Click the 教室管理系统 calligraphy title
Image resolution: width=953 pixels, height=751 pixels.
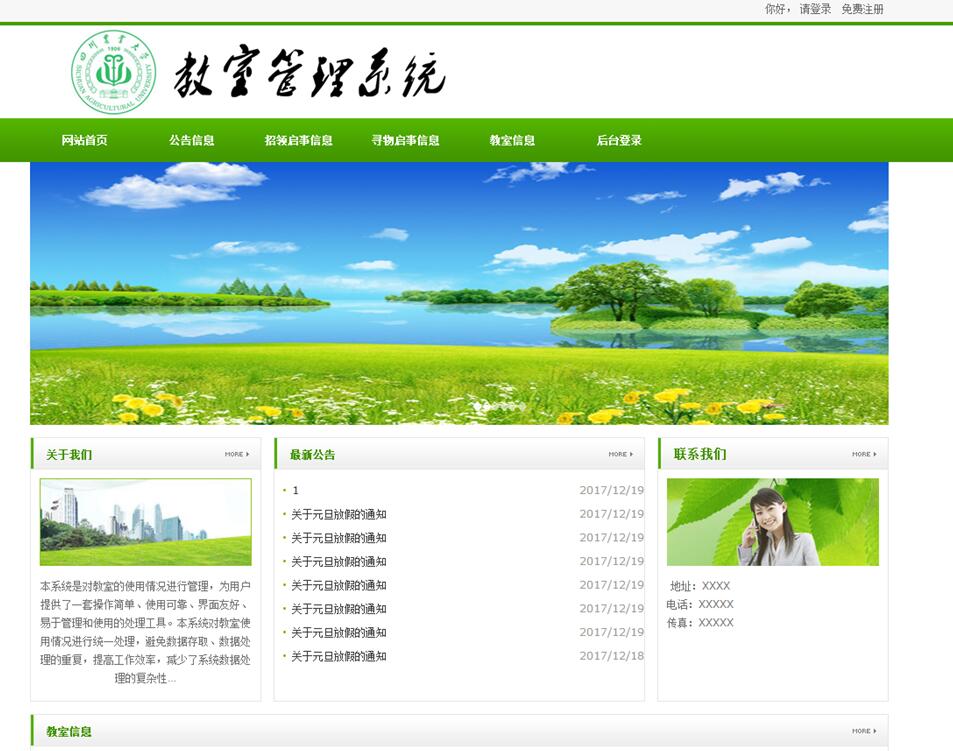click(x=309, y=74)
